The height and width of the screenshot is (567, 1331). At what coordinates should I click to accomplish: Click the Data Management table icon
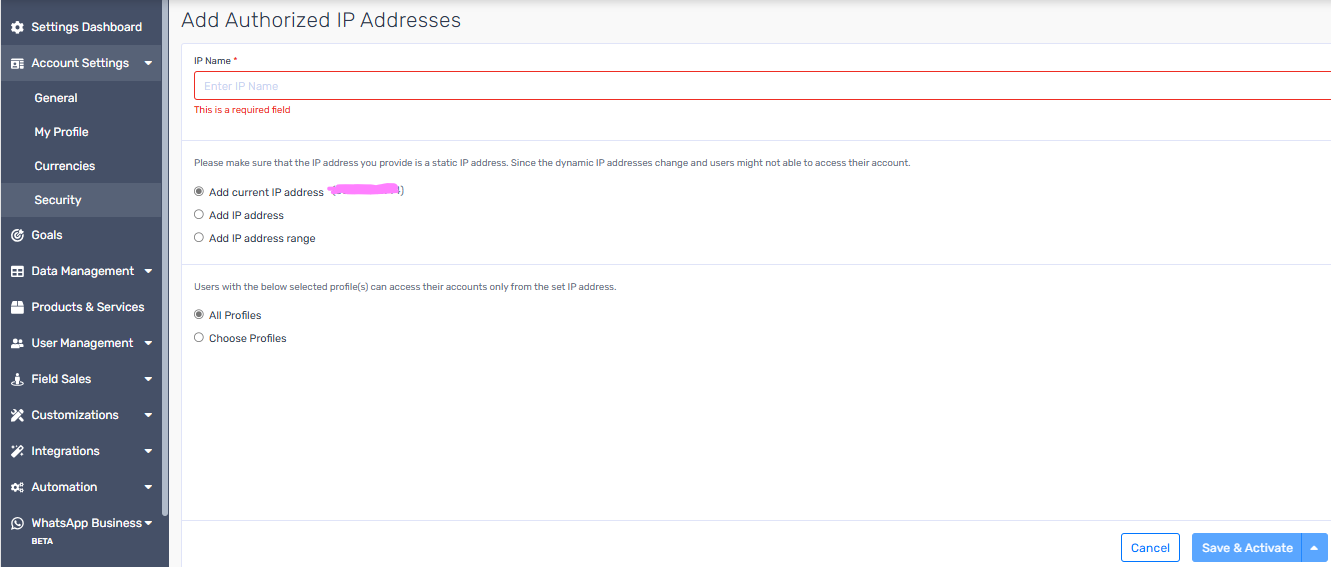(17, 271)
